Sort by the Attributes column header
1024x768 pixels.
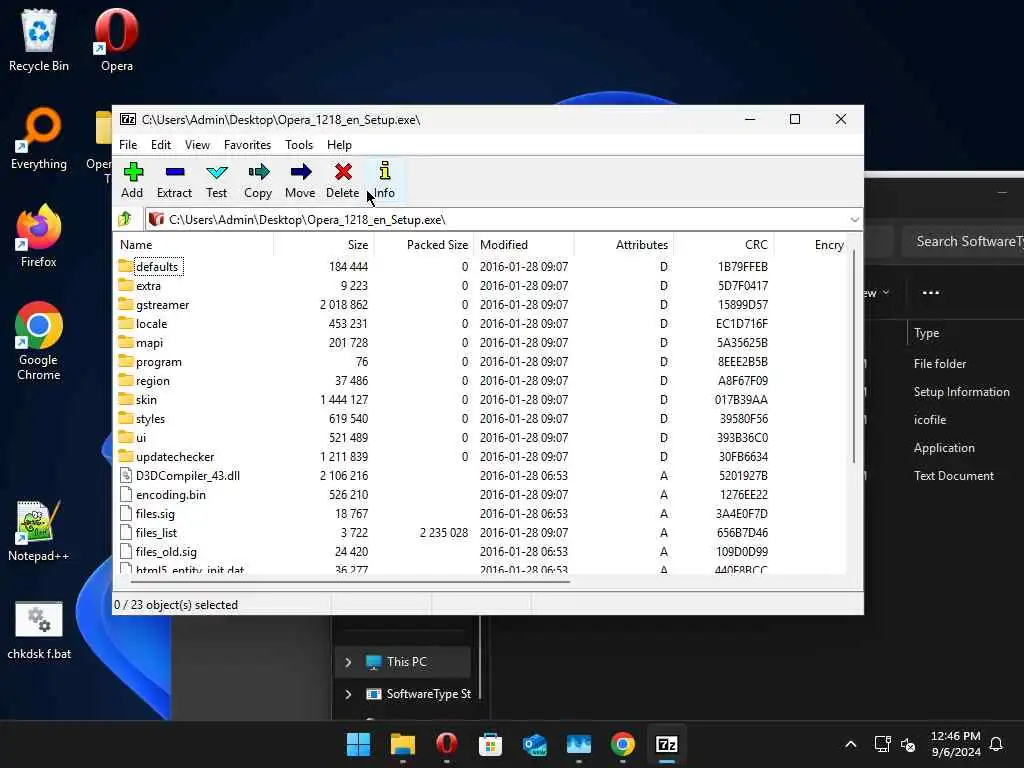(x=624, y=245)
